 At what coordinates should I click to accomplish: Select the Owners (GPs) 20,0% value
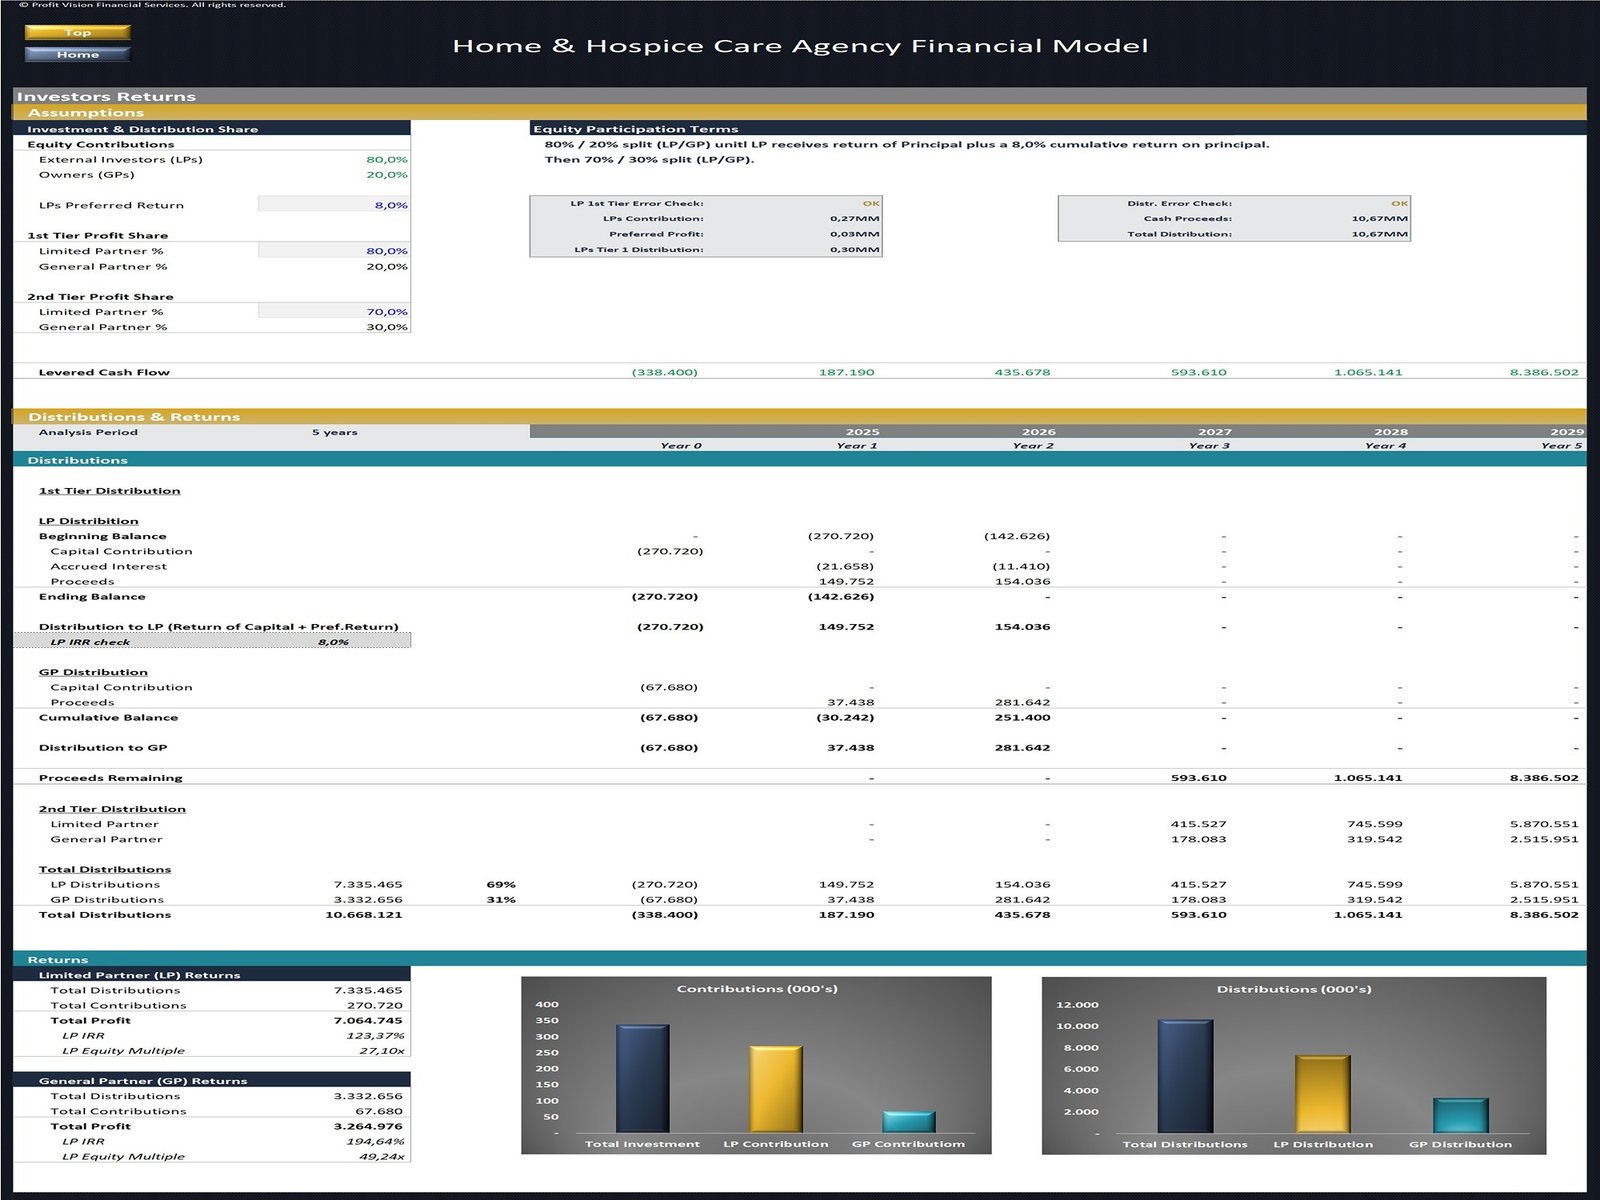pyautogui.click(x=386, y=175)
